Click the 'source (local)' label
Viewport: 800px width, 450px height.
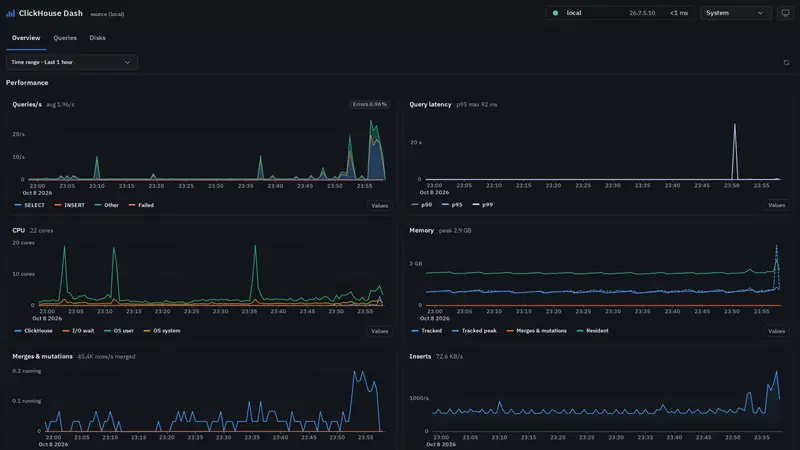click(x=107, y=14)
